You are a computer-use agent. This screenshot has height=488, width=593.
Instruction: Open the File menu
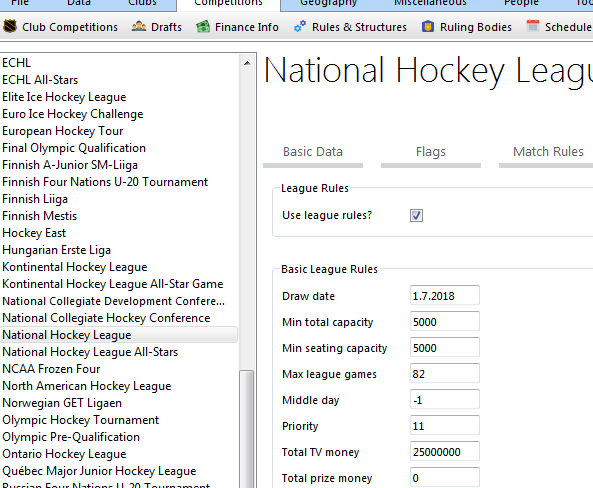(20, 3)
